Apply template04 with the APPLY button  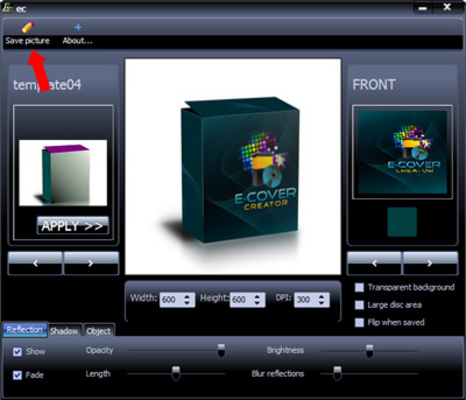pos(73,226)
